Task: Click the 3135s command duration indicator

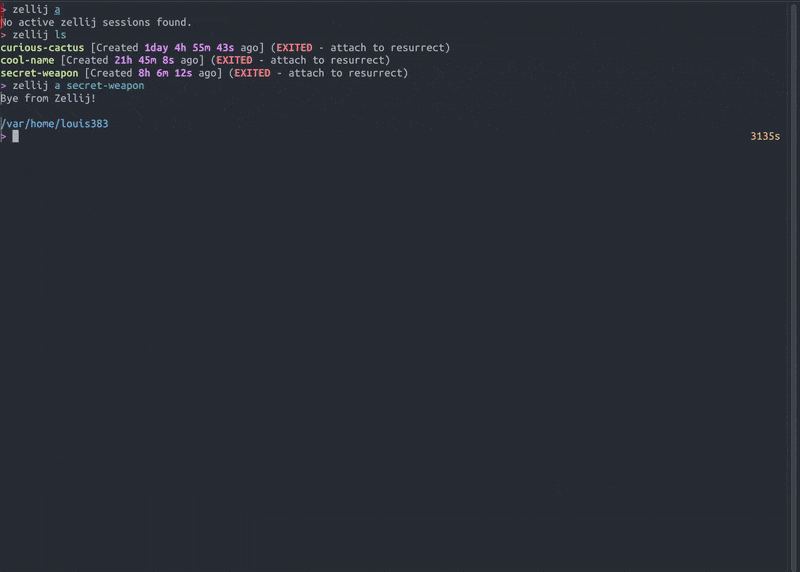Action: (x=765, y=136)
